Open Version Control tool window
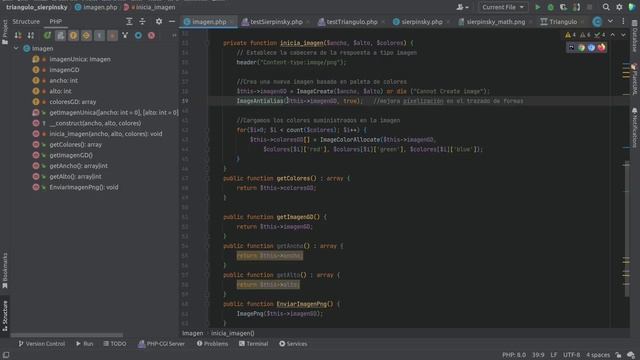640x360 pixels. coord(42,344)
